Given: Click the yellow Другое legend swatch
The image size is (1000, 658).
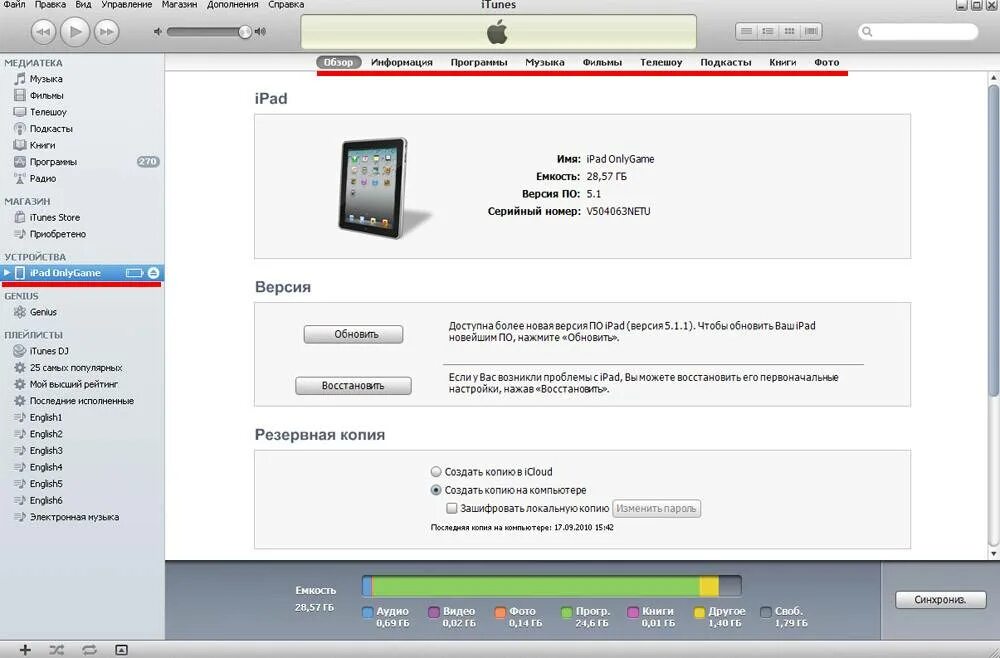Looking at the screenshot, I should coord(700,613).
